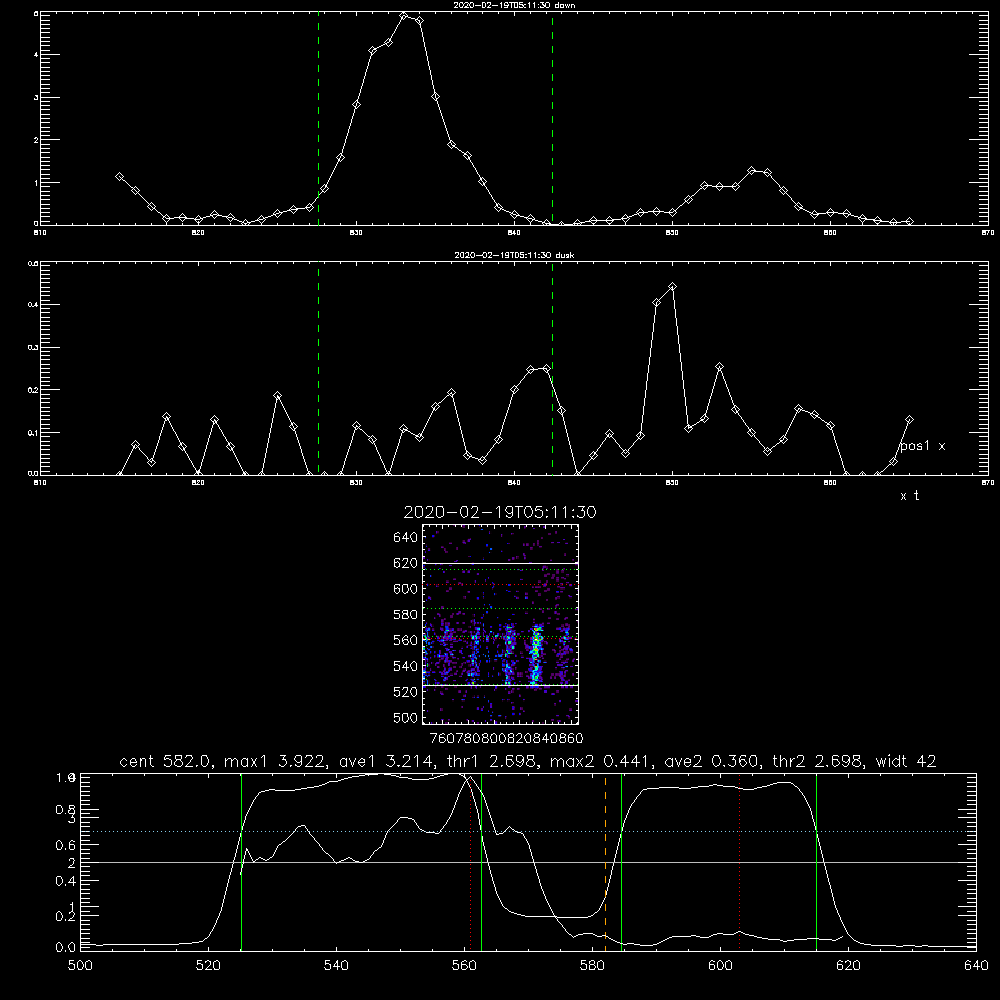The width and height of the screenshot is (1000, 1000).
Task: Click the left green dashed line in dawn plot
Action: [x=318, y=118]
